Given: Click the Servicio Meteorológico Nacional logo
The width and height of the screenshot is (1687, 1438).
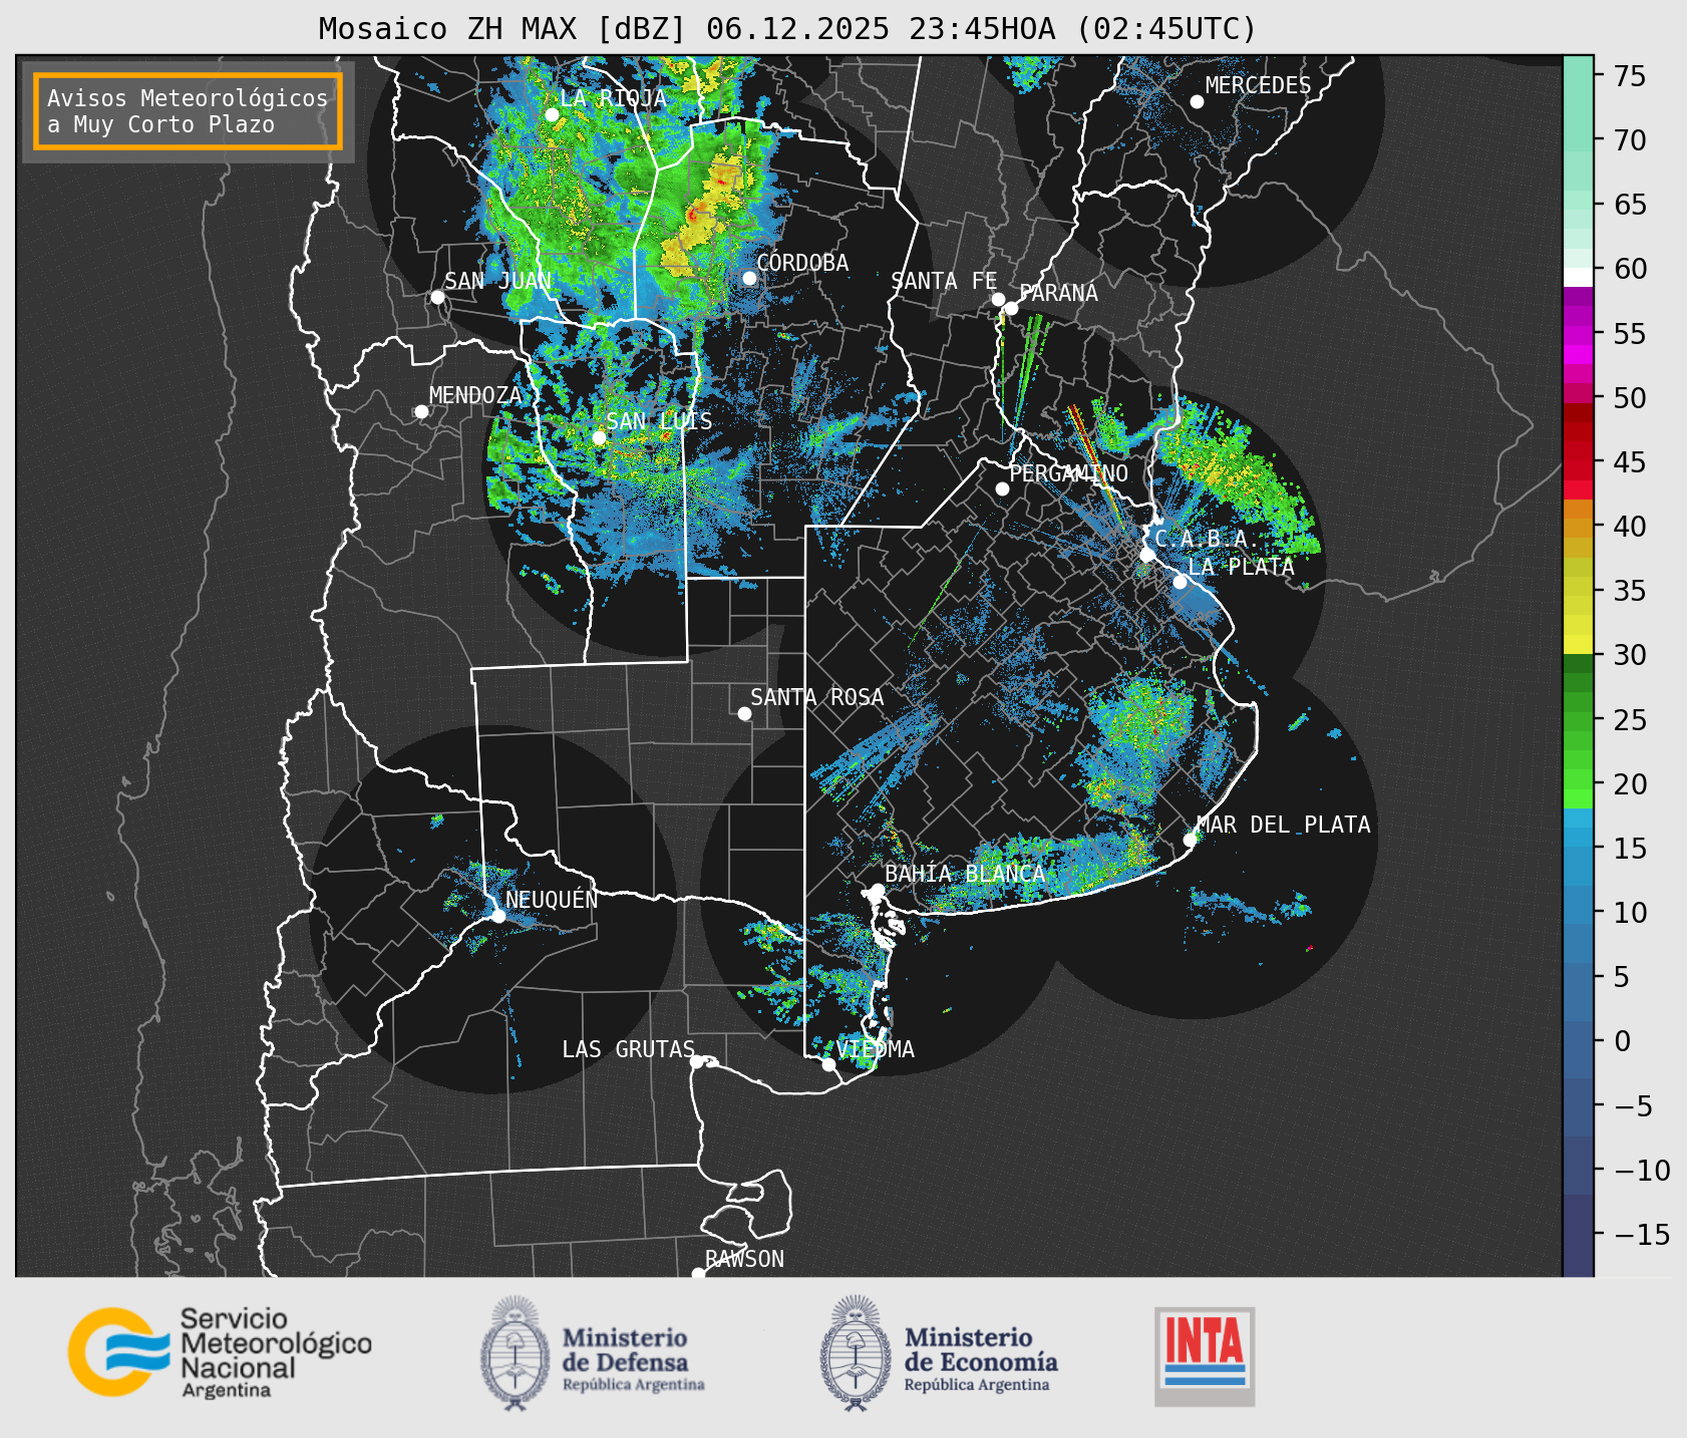Looking at the screenshot, I should coord(219,1352).
